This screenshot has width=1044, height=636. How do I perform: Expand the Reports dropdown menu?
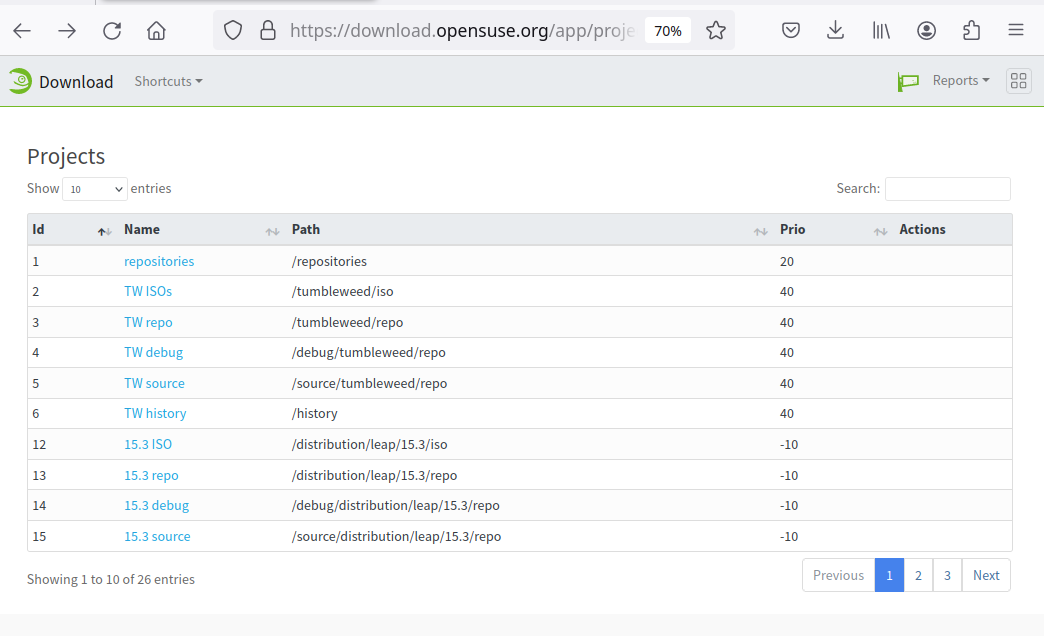(960, 81)
